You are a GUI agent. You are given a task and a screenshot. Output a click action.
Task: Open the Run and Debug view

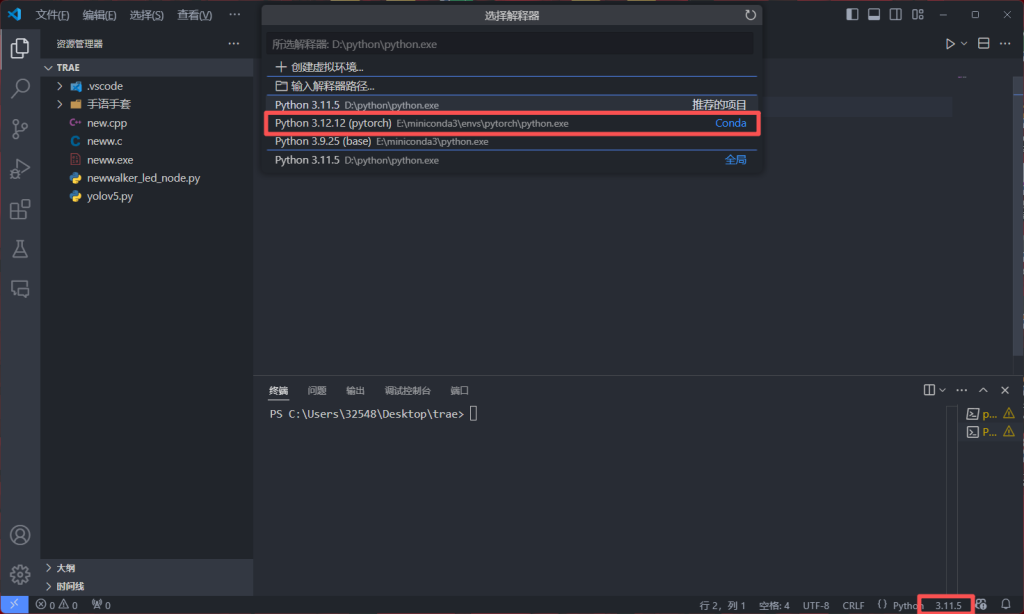click(20, 169)
